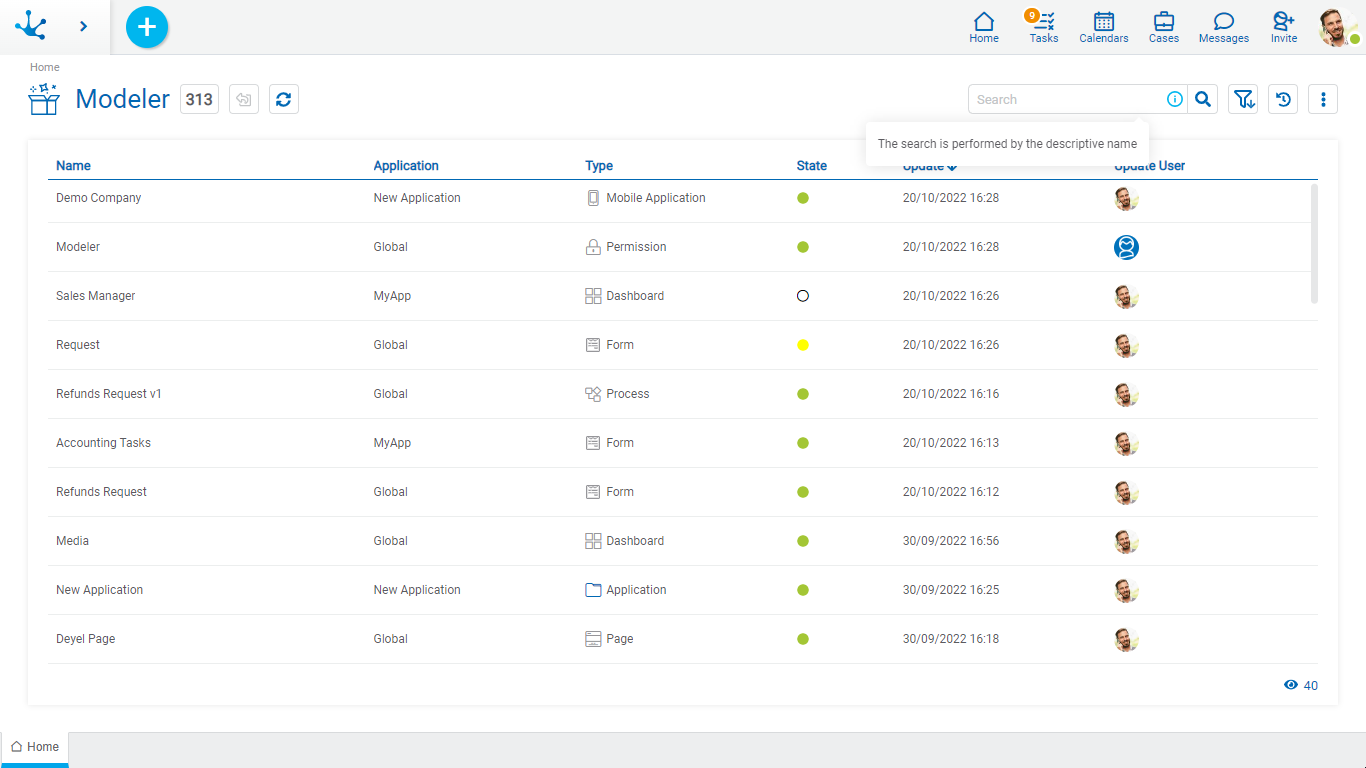Screen dimensions: 1366x768
Task: Click the magnifying glass search button
Action: (1203, 99)
